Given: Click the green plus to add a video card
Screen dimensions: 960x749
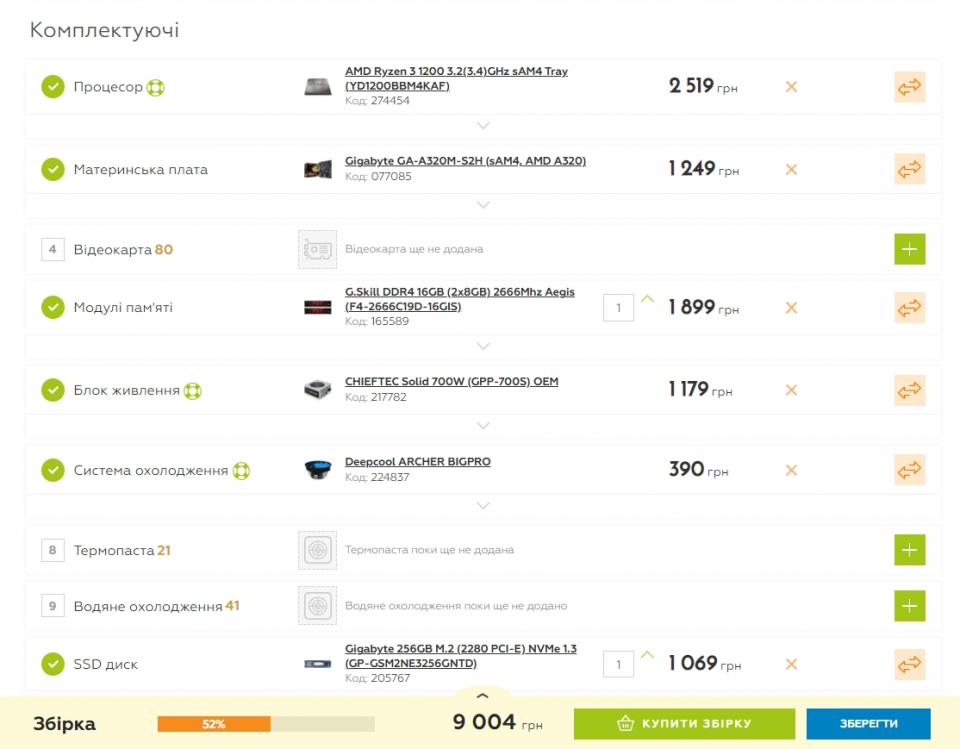Looking at the screenshot, I should coord(909,249).
